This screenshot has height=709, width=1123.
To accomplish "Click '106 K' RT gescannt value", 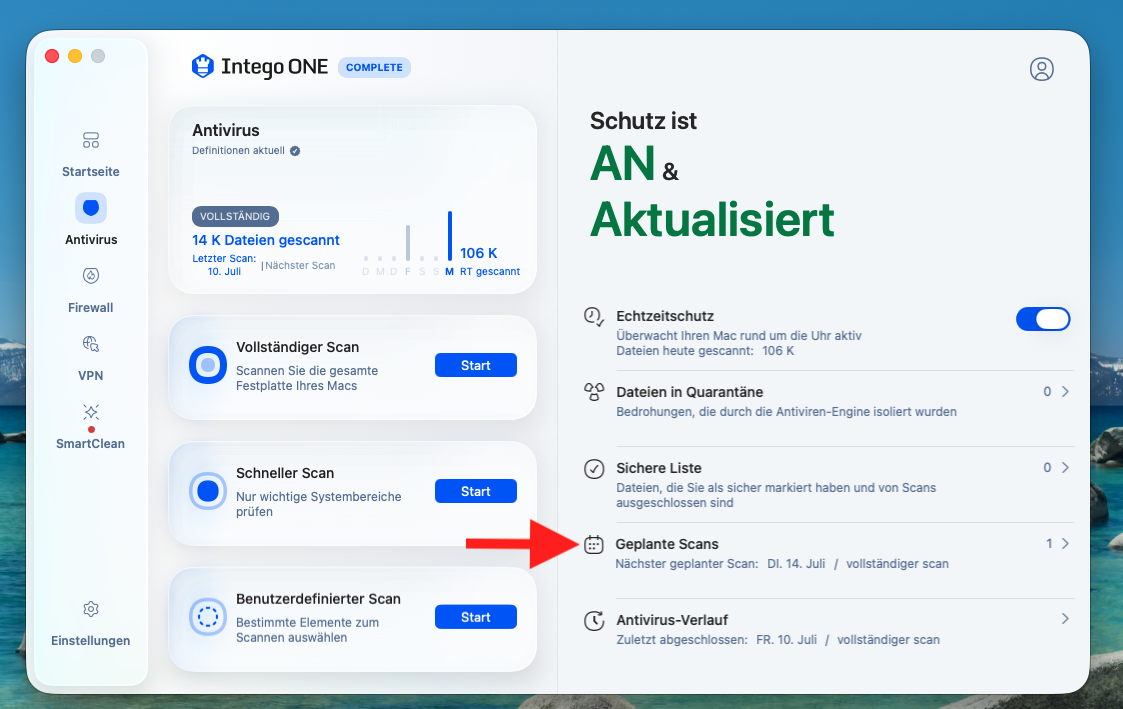I will [478, 254].
